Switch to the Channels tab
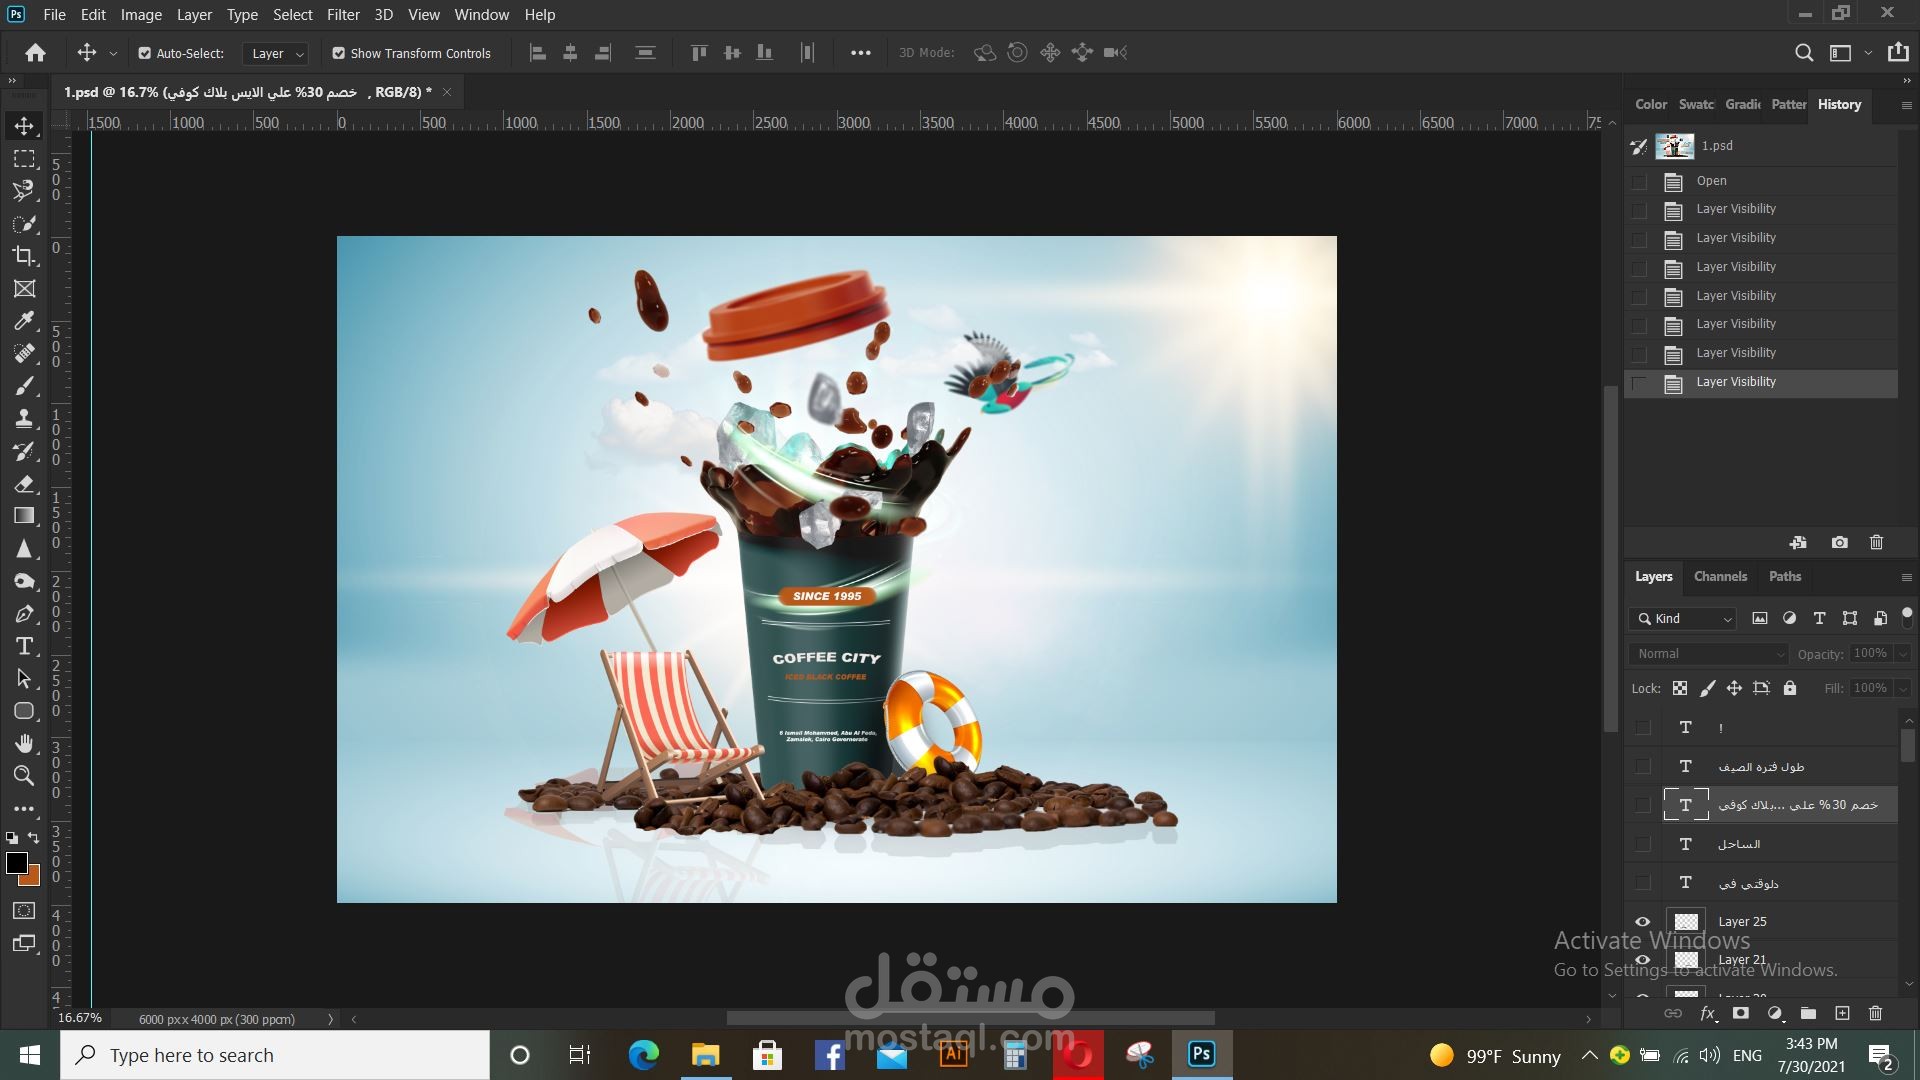This screenshot has width=1920, height=1080. click(1720, 576)
